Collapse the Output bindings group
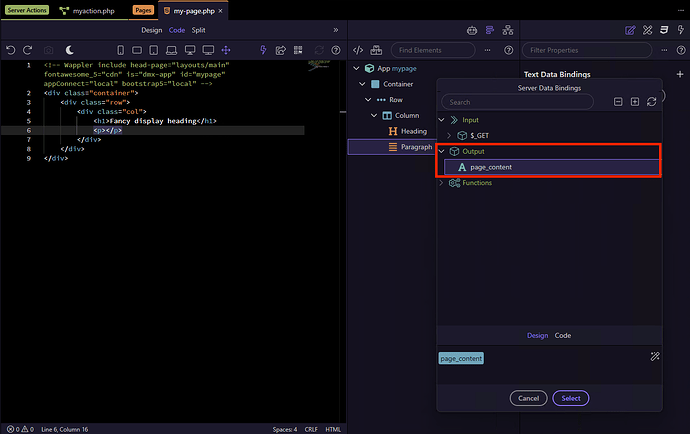The height and width of the screenshot is (434, 690). (441, 151)
